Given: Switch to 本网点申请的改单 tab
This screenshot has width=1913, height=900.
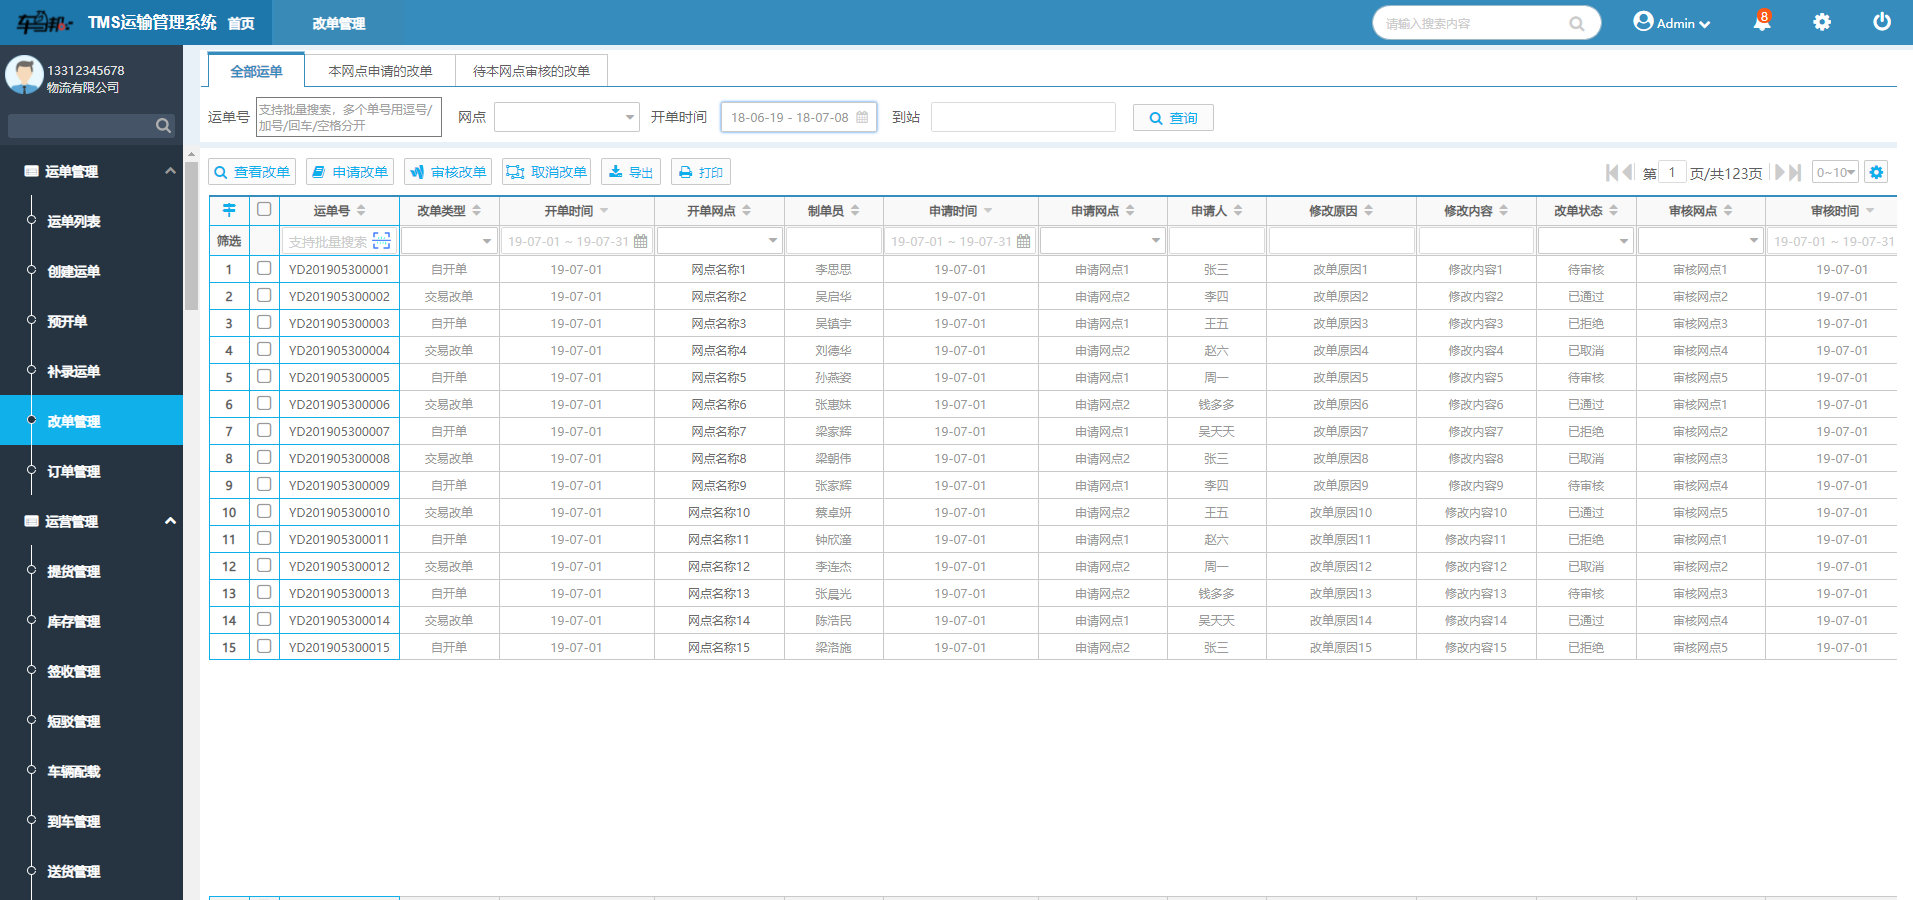Looking at the screenshot, I should (380, 71).
